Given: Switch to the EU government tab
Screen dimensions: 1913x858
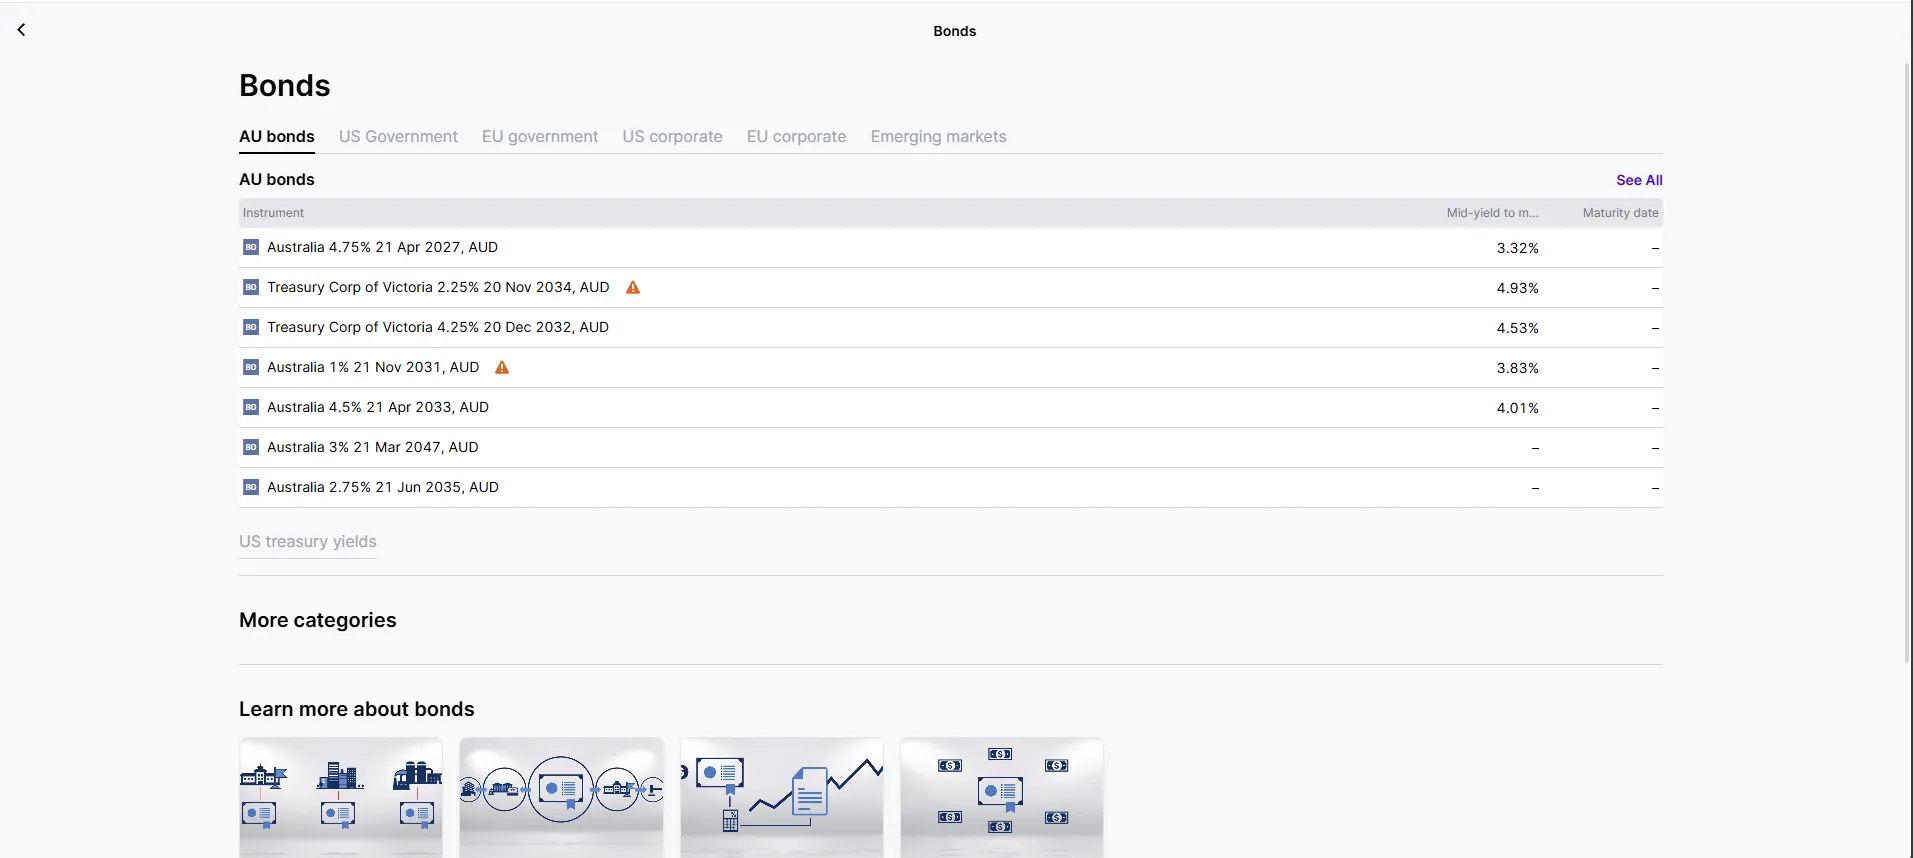Looking at the screenshot, I should coord(540,137).
